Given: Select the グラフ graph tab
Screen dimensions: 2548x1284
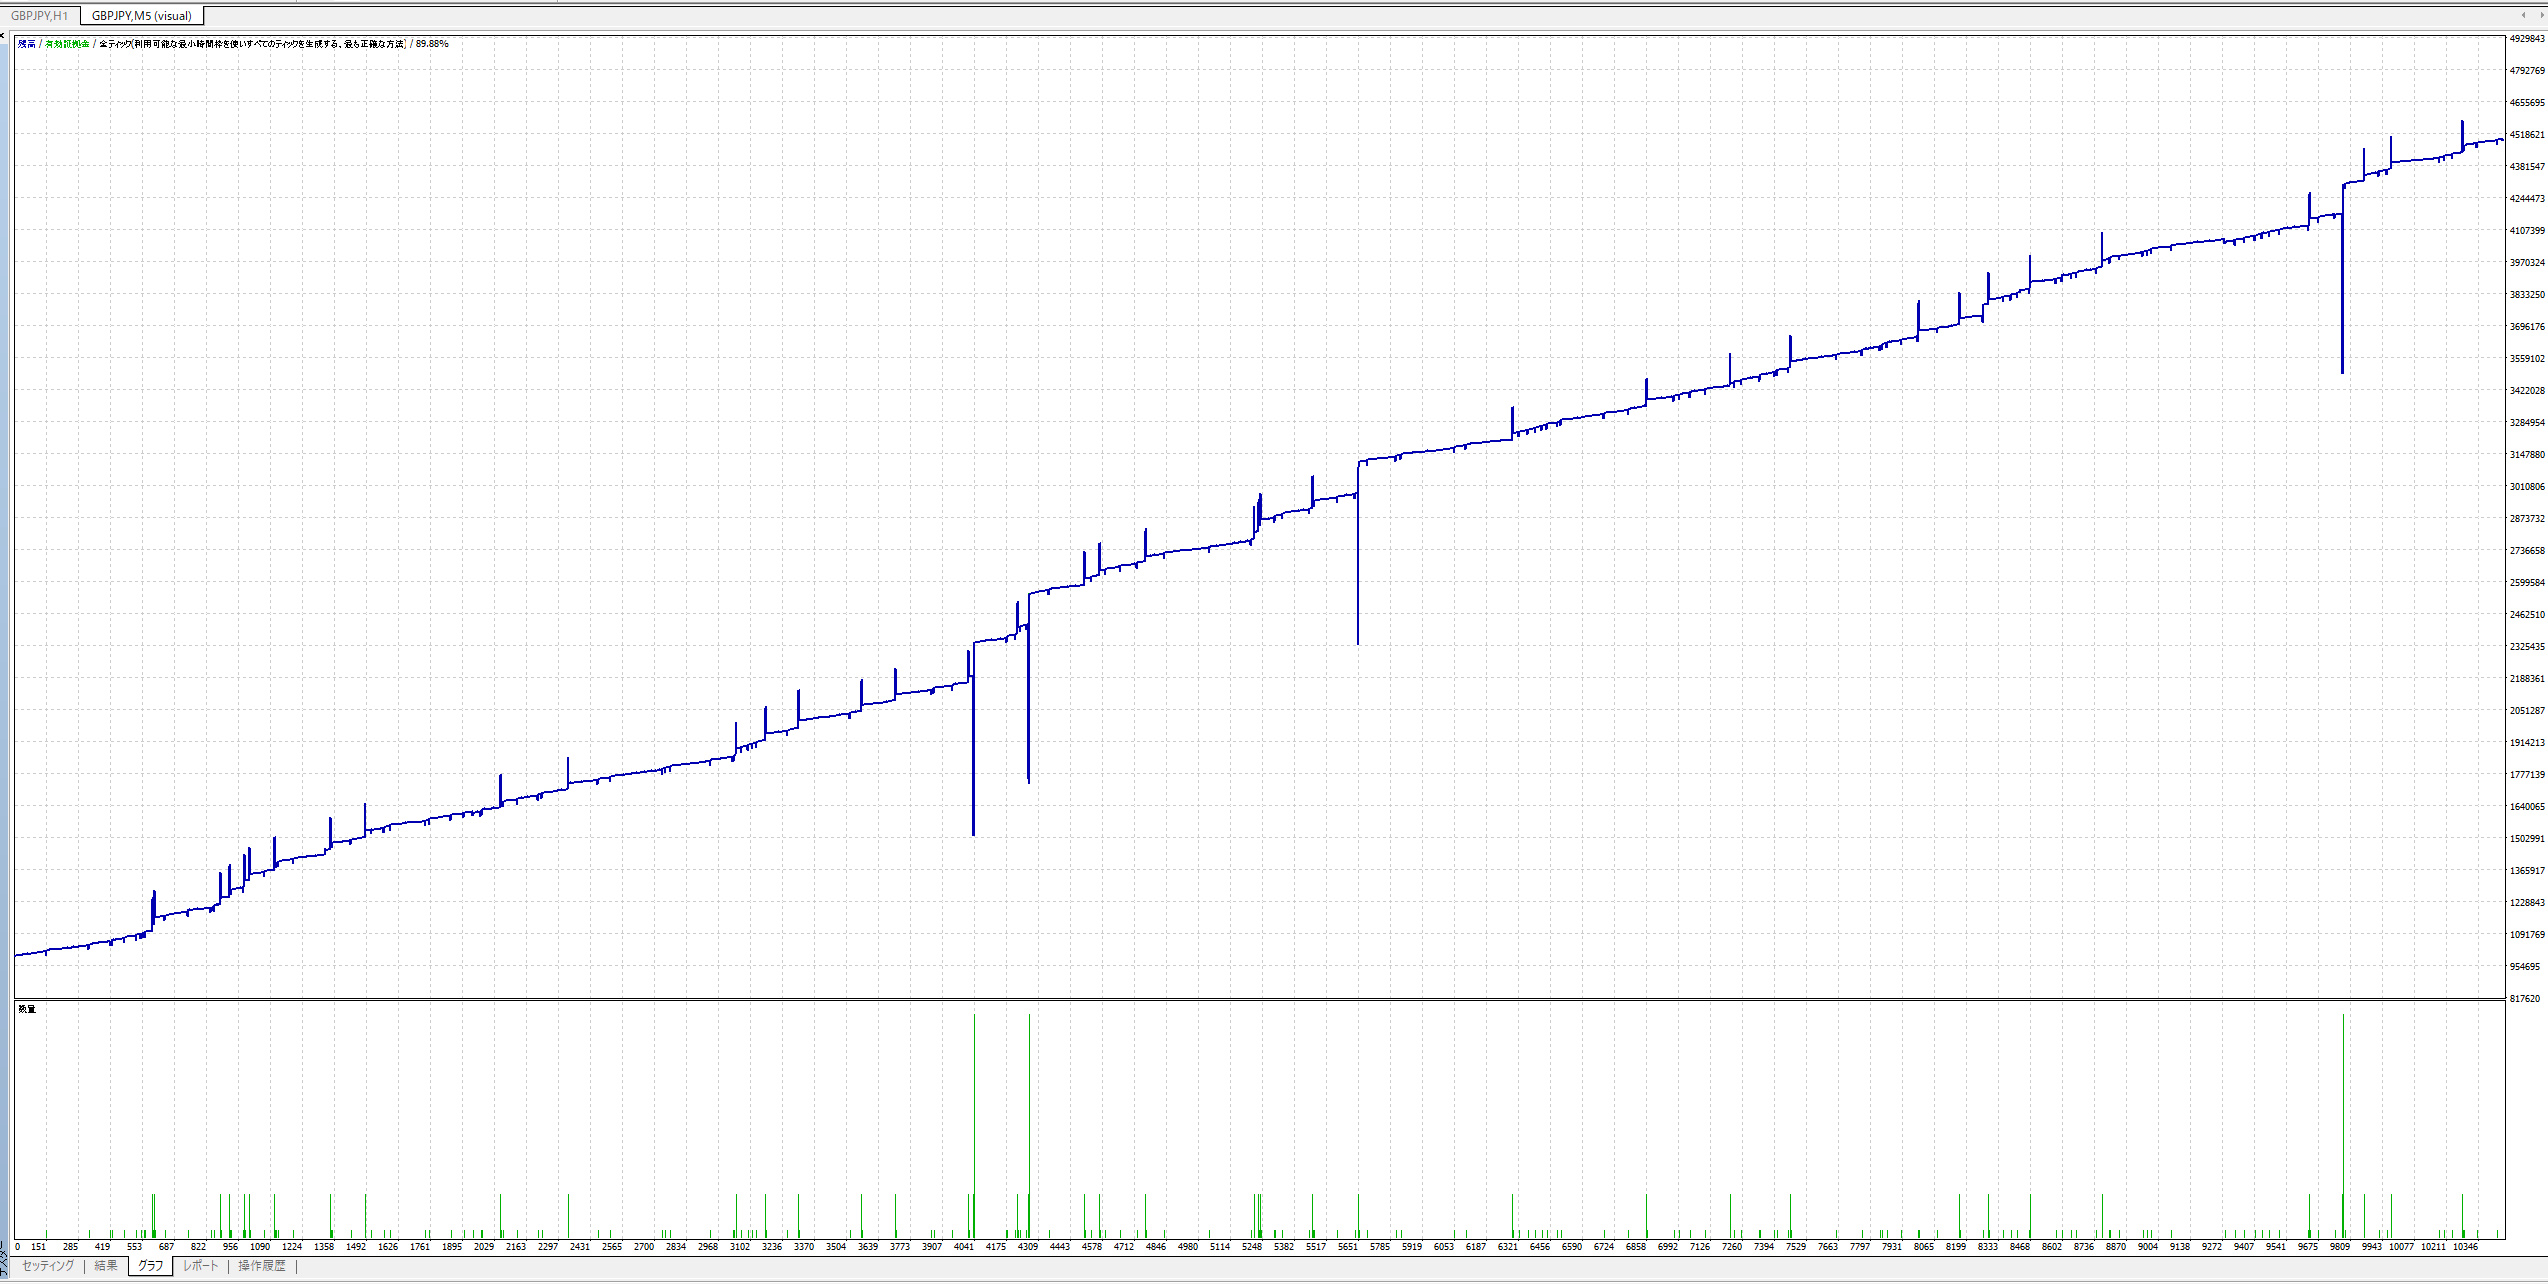Looking at the screenshot, I should [x=150, y=1266].
